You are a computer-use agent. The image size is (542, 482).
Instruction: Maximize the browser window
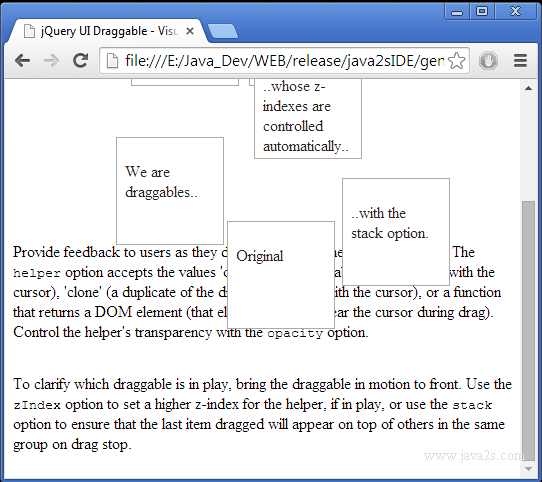point(482,12)
